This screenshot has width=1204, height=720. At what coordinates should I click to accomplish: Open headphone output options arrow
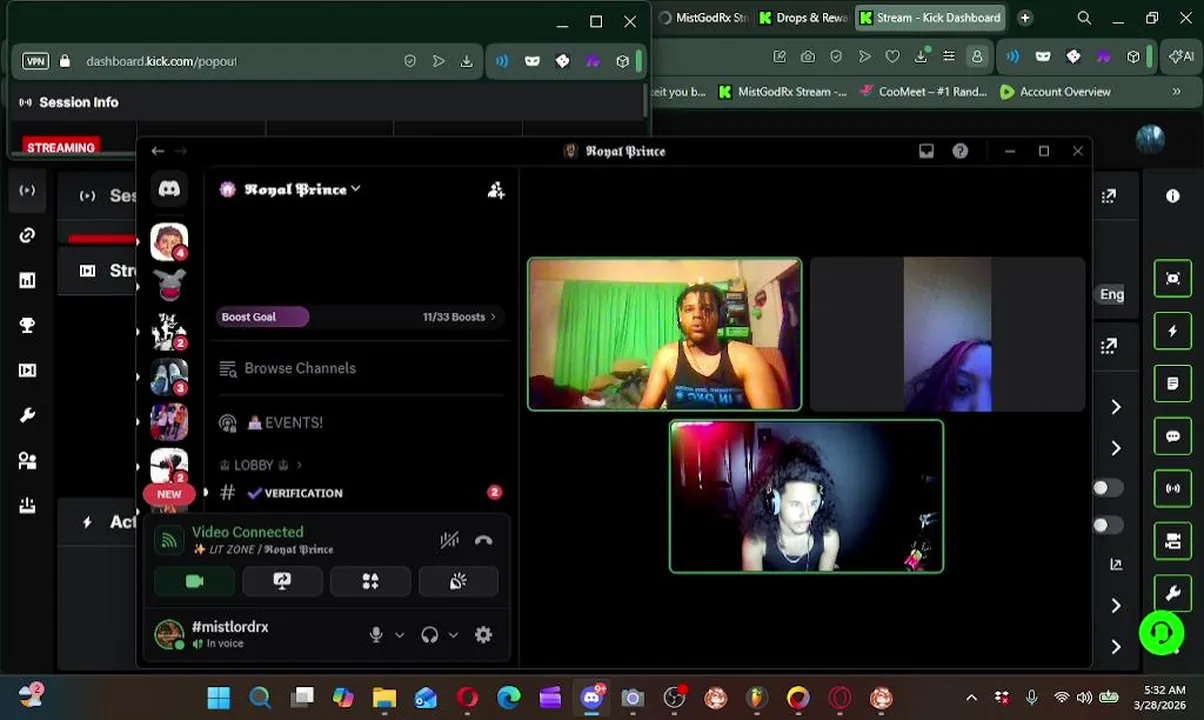(453, 635)
